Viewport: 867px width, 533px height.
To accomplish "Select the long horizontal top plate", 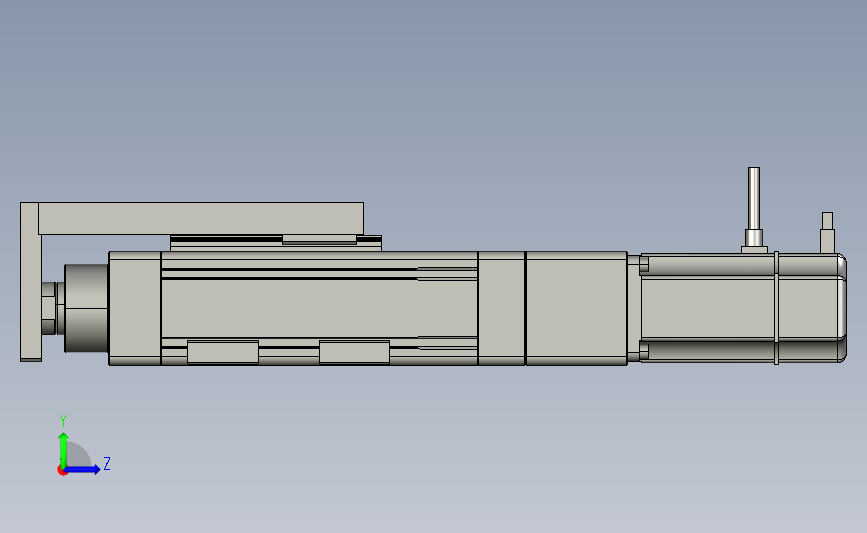I will pos(201,218).
